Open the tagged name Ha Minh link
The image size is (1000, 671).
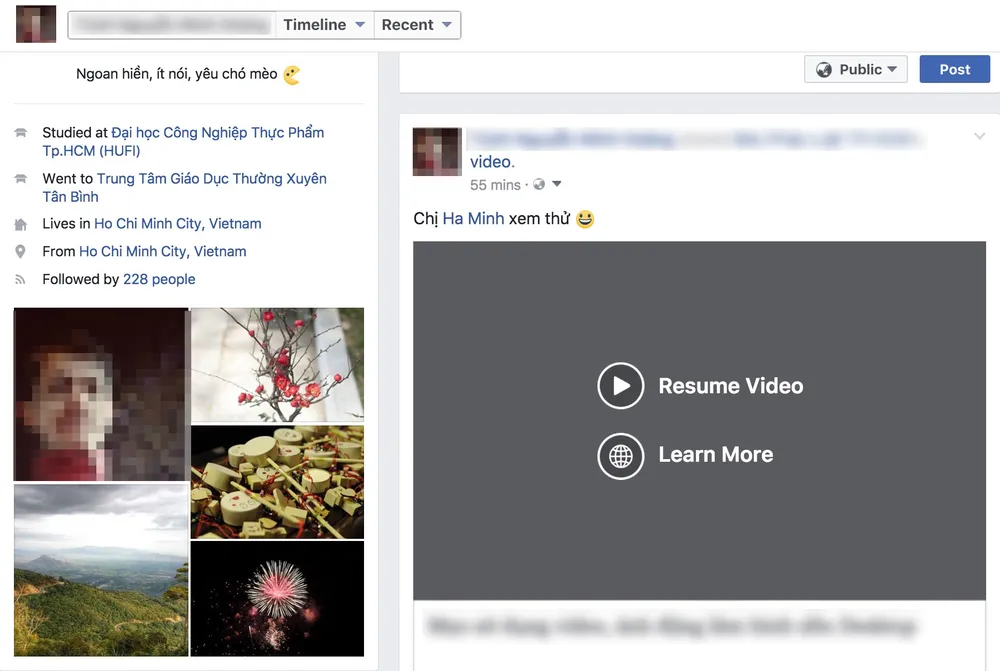pos(473,218)
